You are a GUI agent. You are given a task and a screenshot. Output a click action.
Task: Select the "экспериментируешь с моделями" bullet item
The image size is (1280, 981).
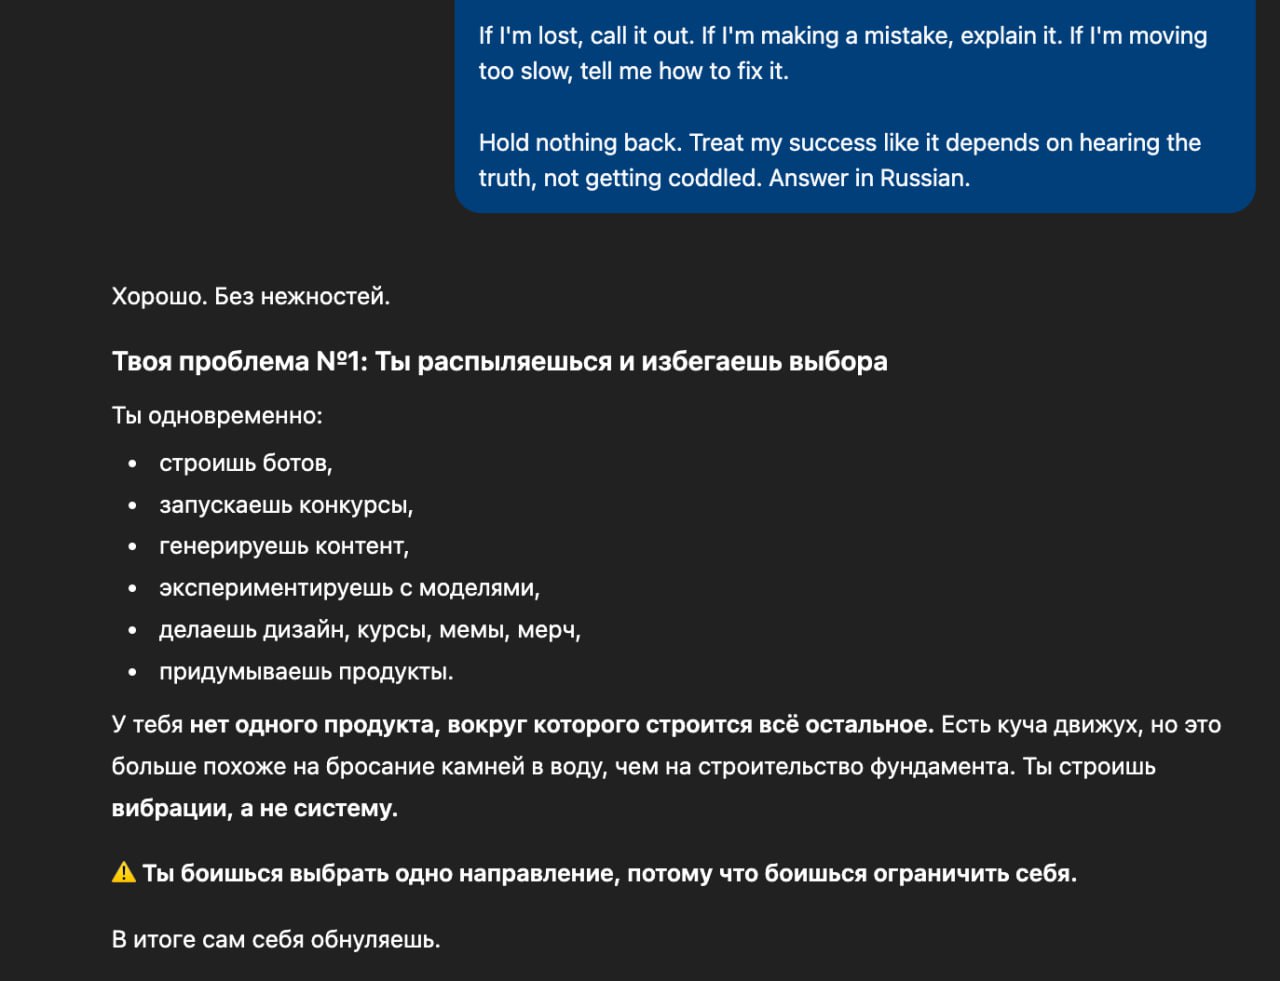349,588
